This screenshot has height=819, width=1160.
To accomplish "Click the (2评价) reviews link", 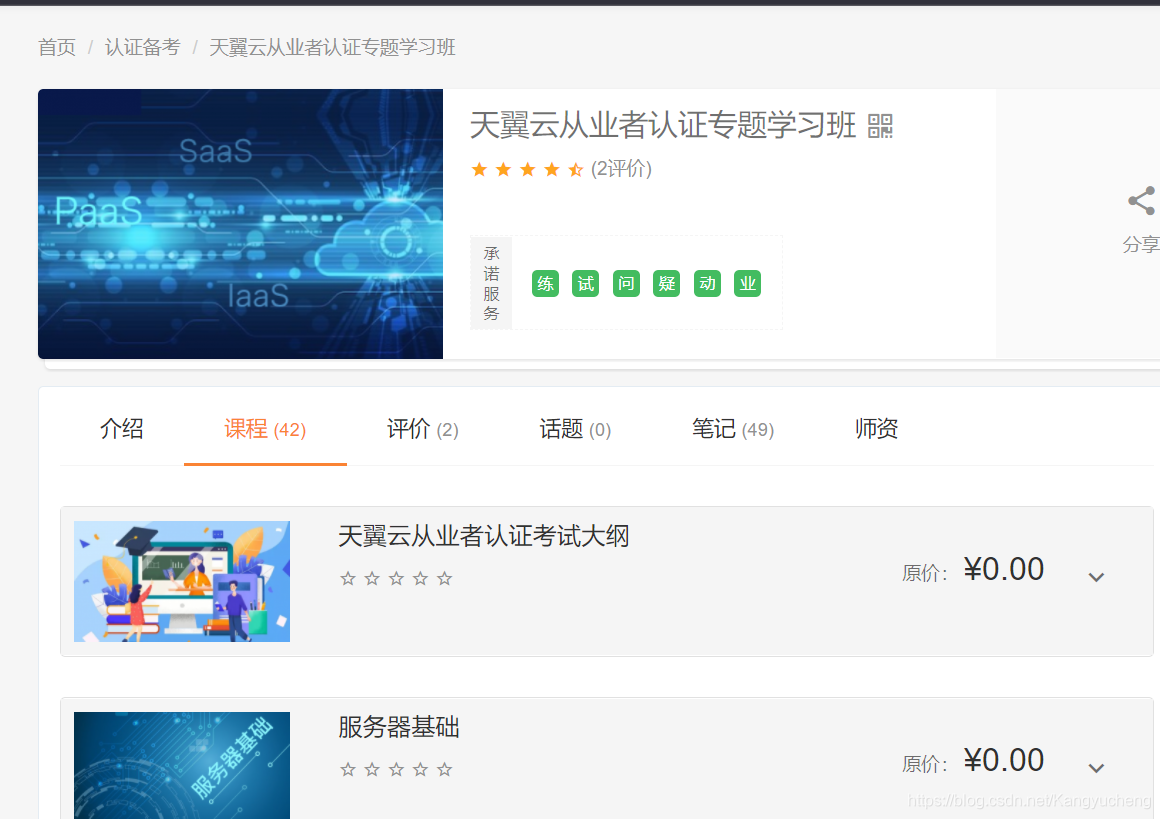I will [x=621, y=169].
